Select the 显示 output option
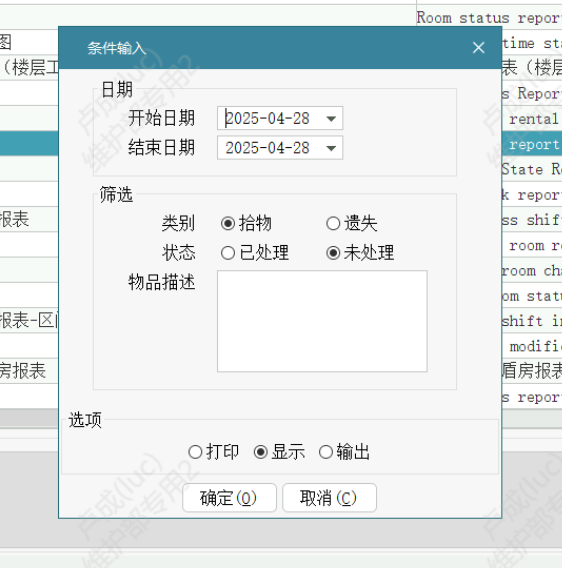562x568 pixels. tap(261, 452)
